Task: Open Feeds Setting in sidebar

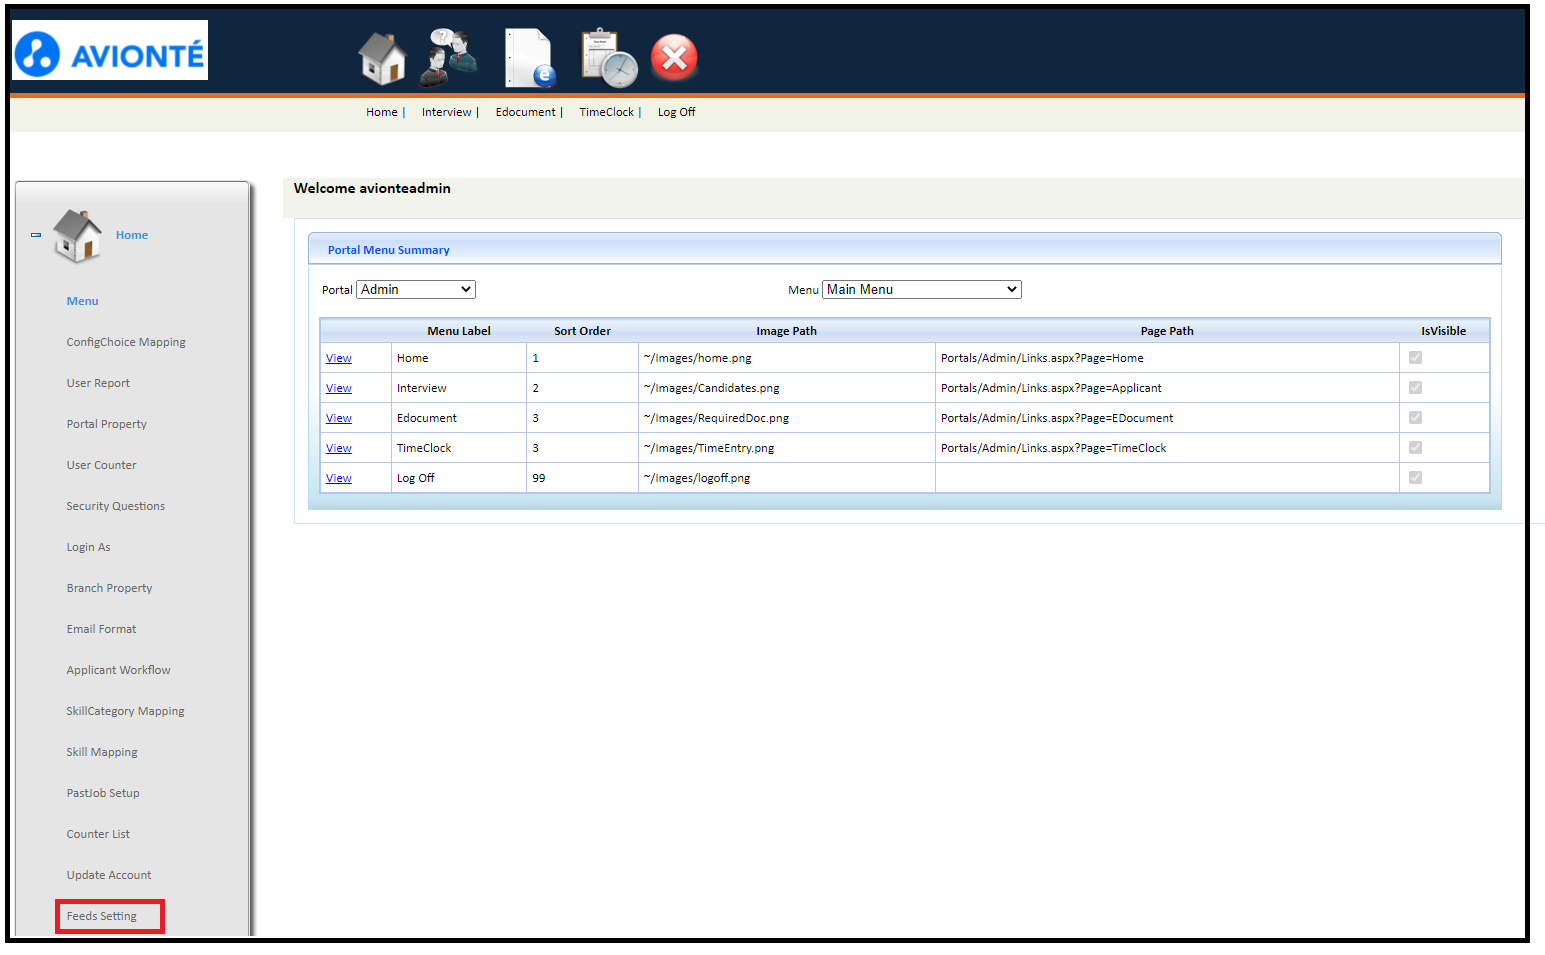Action: 102,916
